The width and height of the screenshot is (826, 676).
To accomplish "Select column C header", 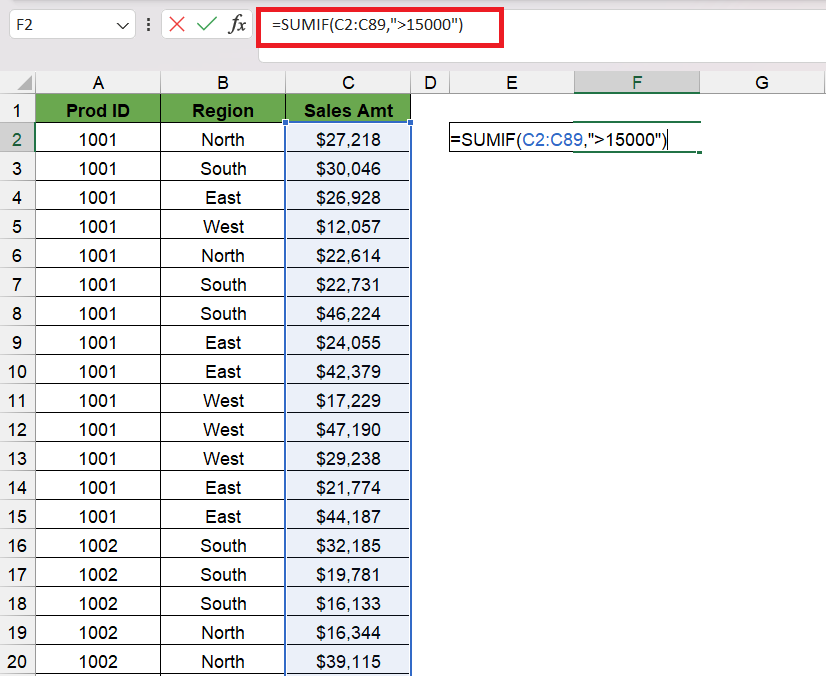I will [x=348, y=83].
